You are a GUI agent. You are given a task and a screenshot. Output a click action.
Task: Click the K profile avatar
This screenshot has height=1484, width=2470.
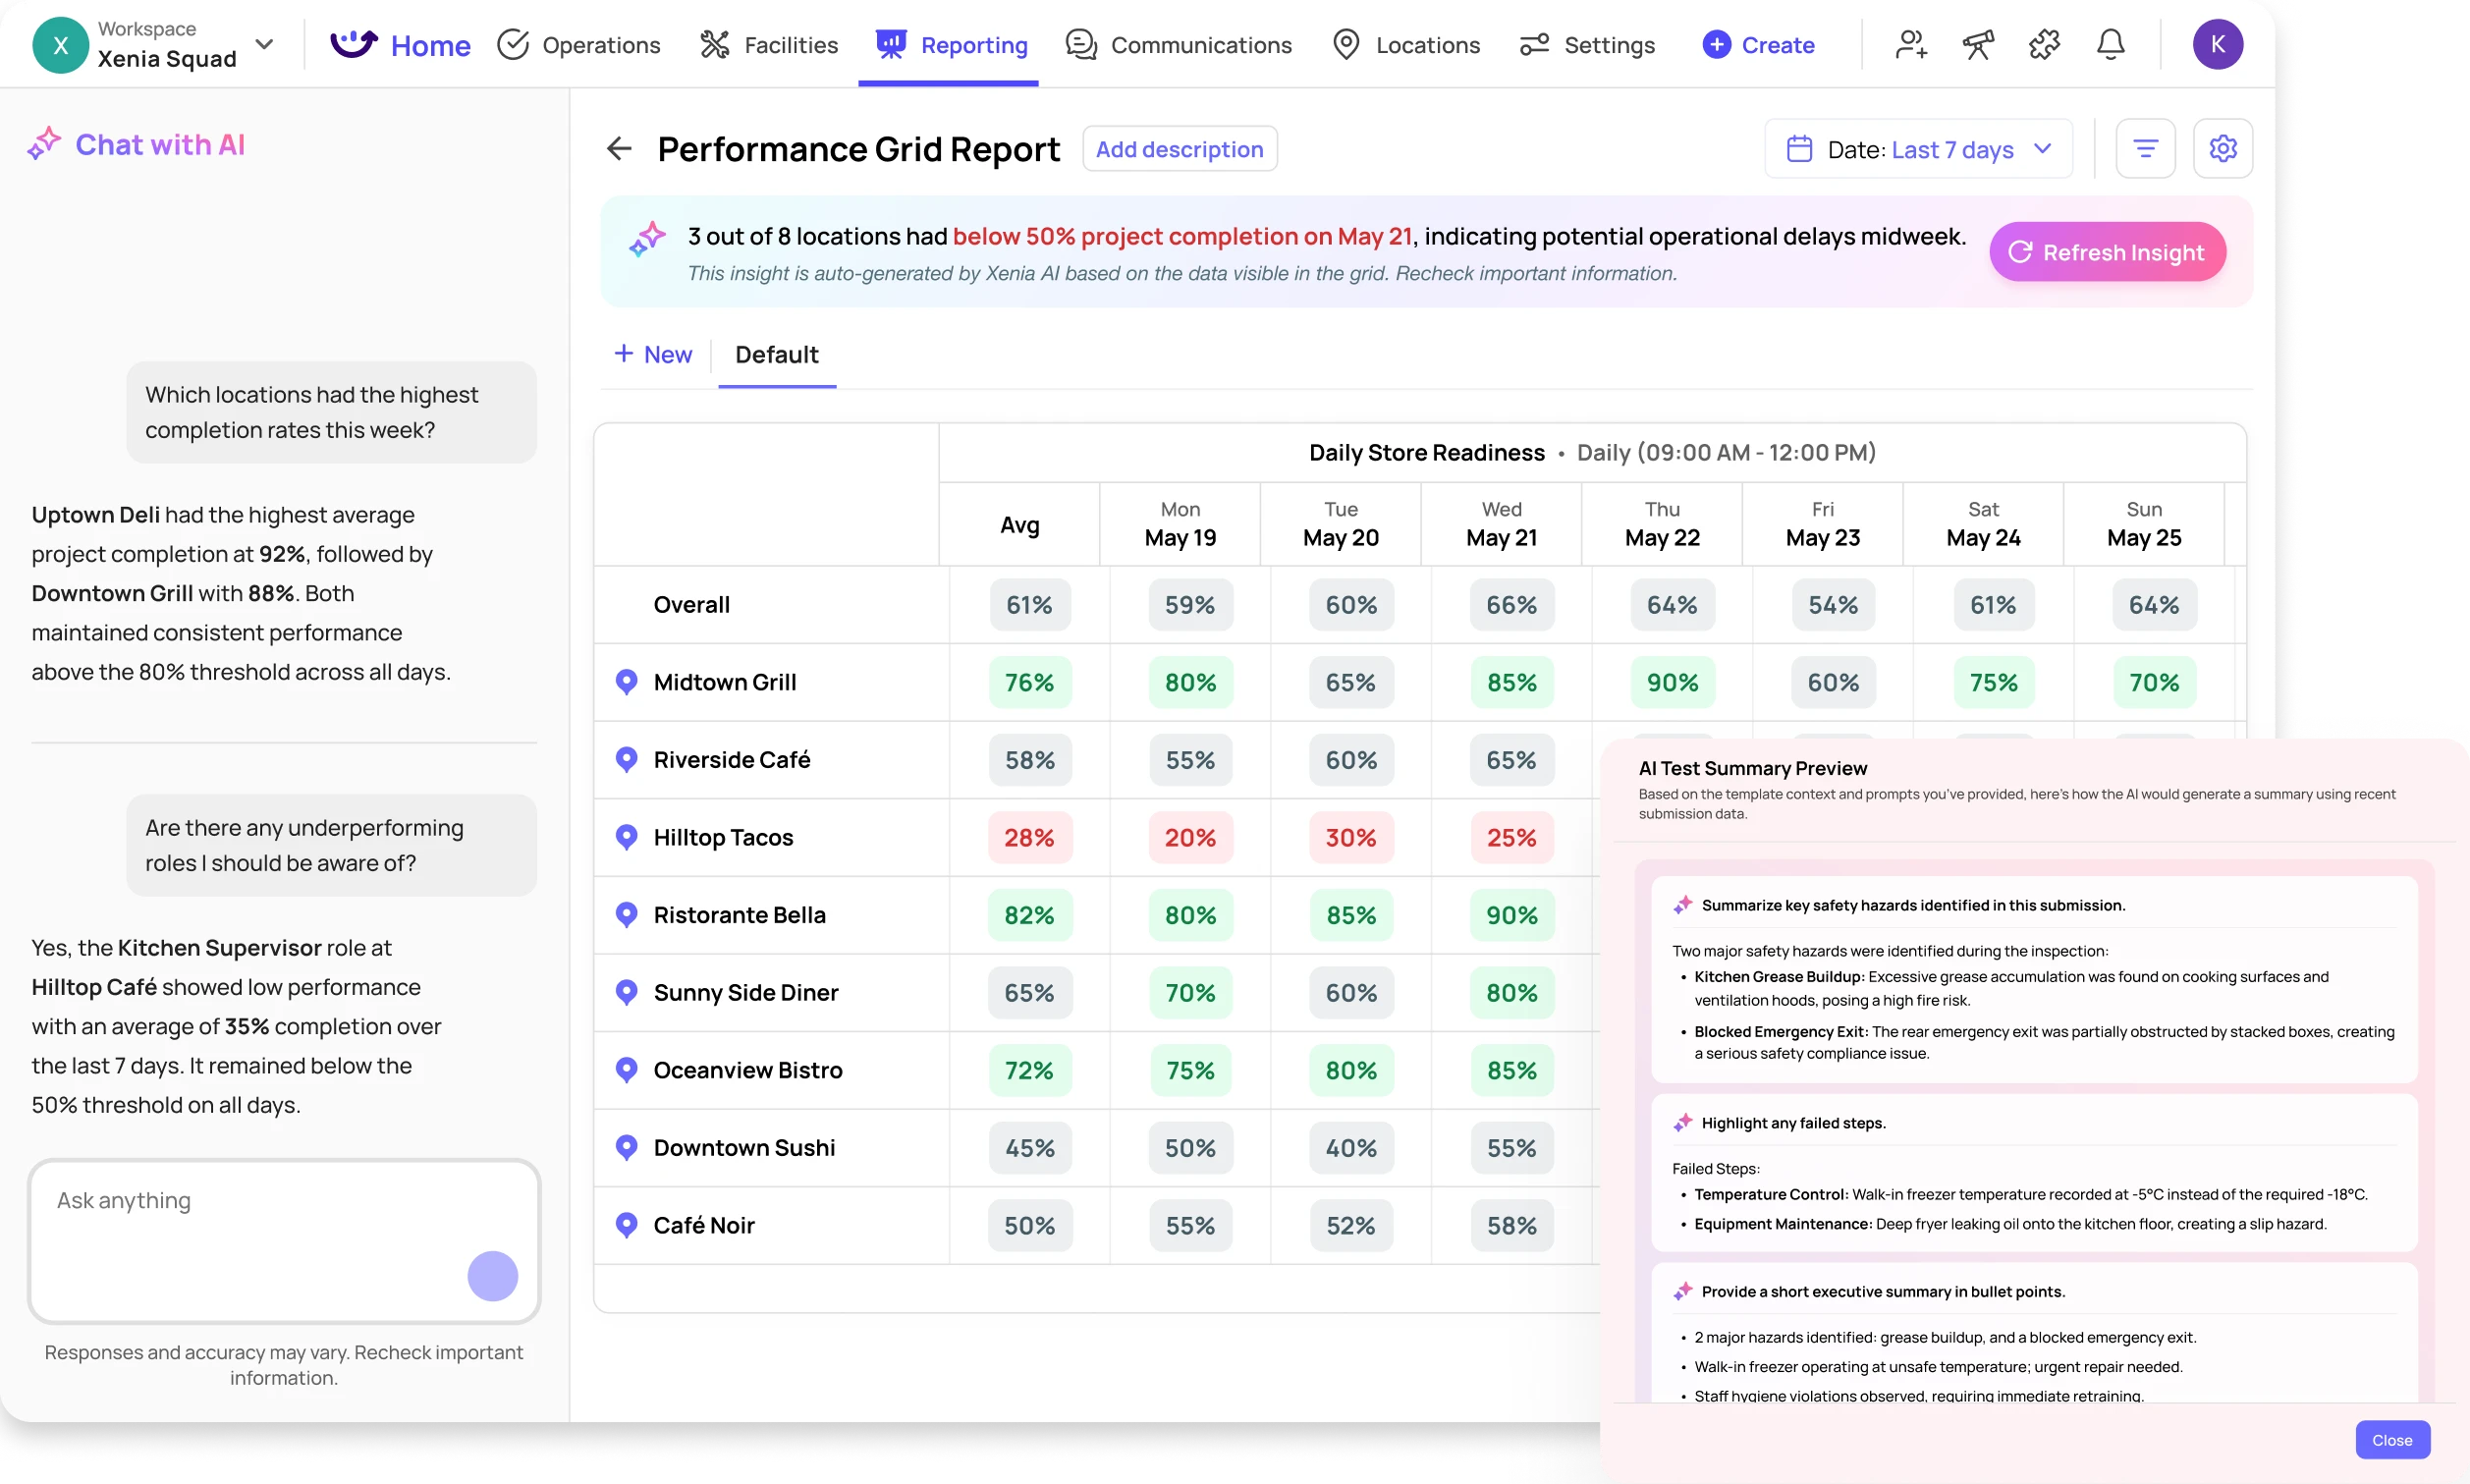[x=2217, y=44]
